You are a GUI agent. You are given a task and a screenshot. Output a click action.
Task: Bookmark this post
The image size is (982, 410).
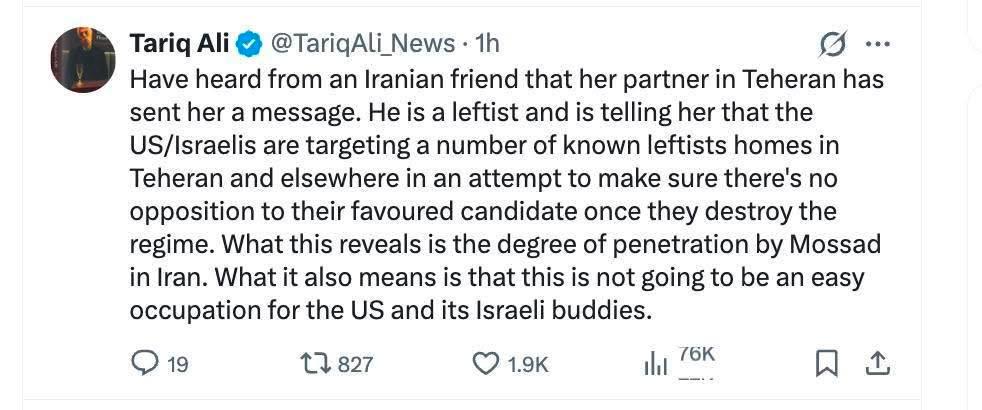coord(826,364)
